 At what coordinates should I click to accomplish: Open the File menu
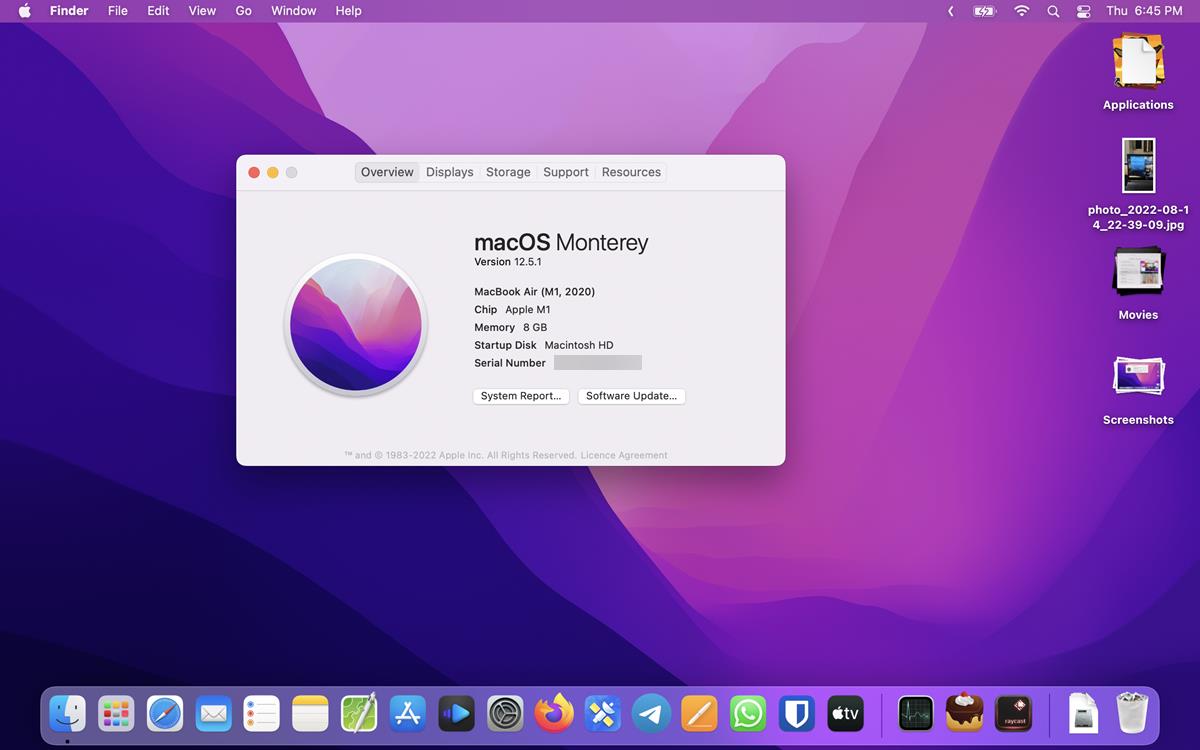coord(118,11)
